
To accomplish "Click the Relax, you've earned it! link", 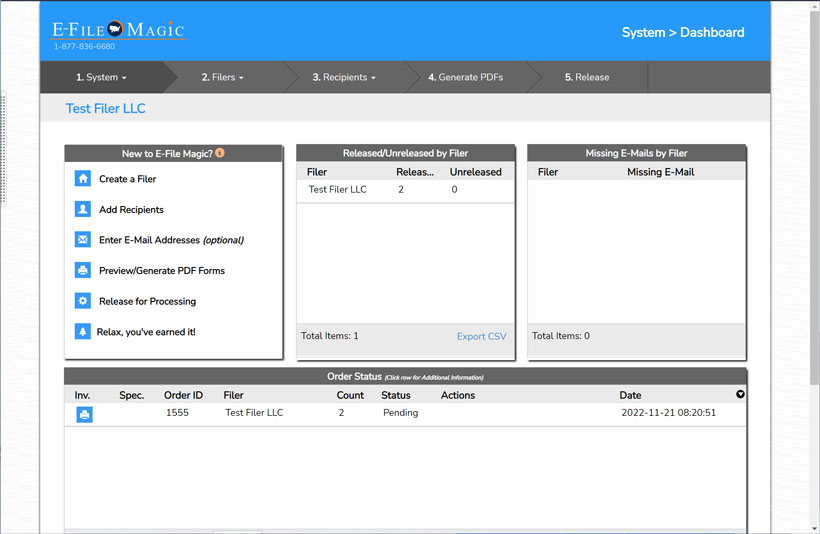I will (146, 332).
